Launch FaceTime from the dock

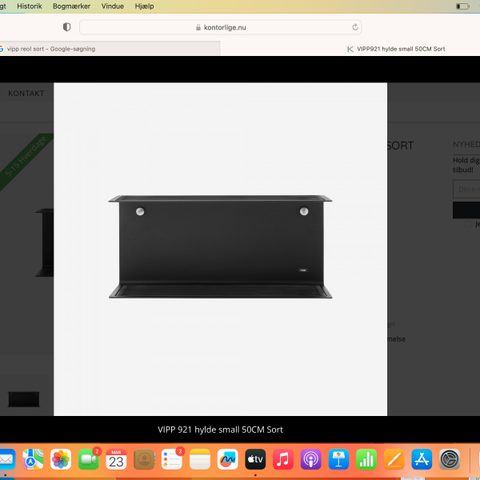(88, 459)
